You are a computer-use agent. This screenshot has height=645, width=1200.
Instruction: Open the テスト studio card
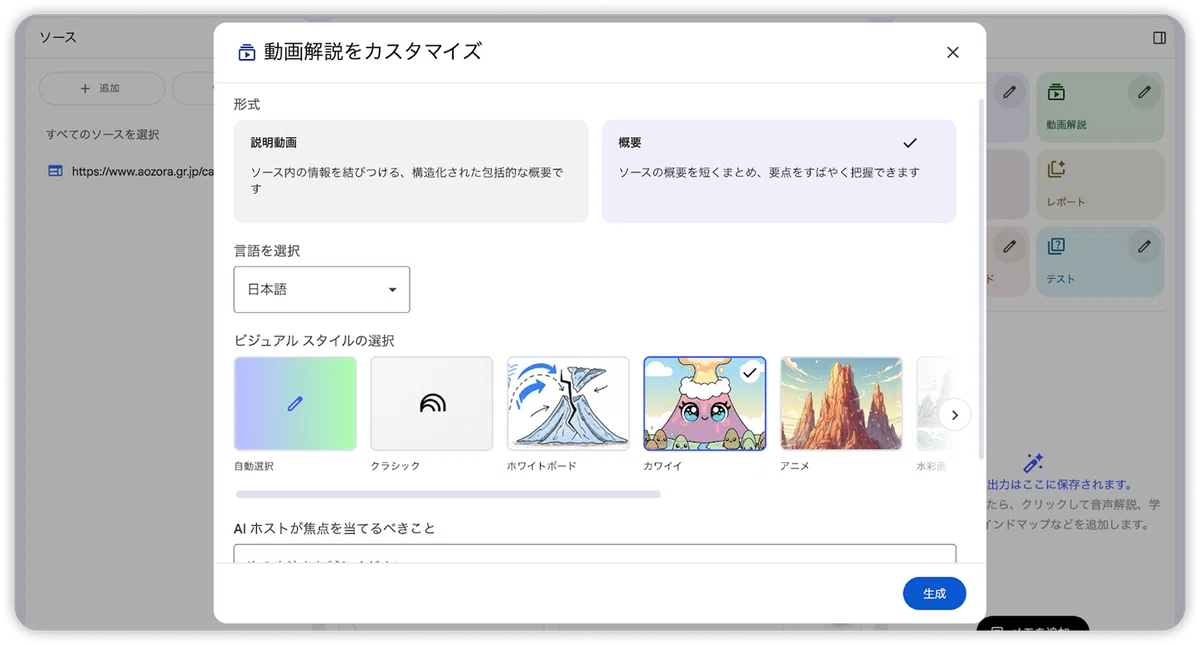coord(1100,261)
